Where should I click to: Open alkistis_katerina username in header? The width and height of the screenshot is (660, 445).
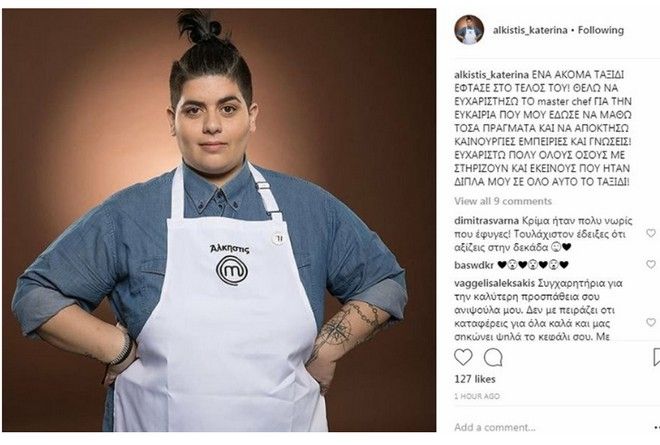[530, 30]
